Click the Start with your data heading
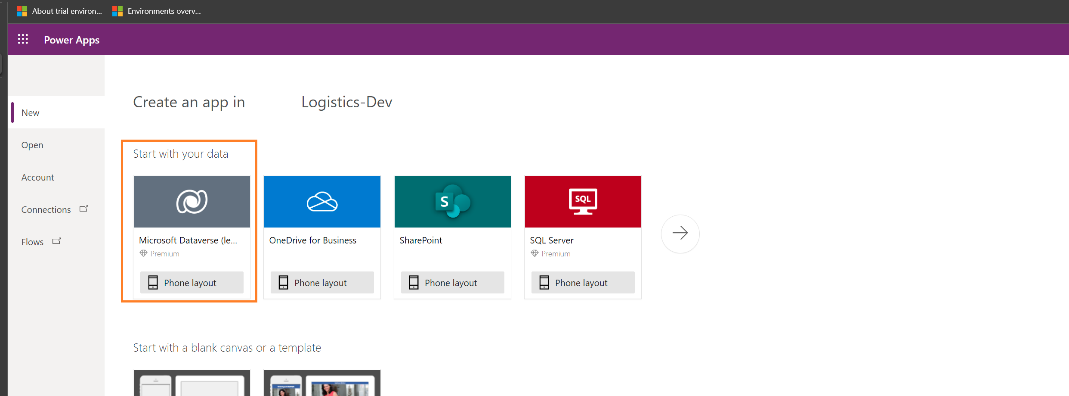This screenshot has height=396, width=1069. coord(181,154)
